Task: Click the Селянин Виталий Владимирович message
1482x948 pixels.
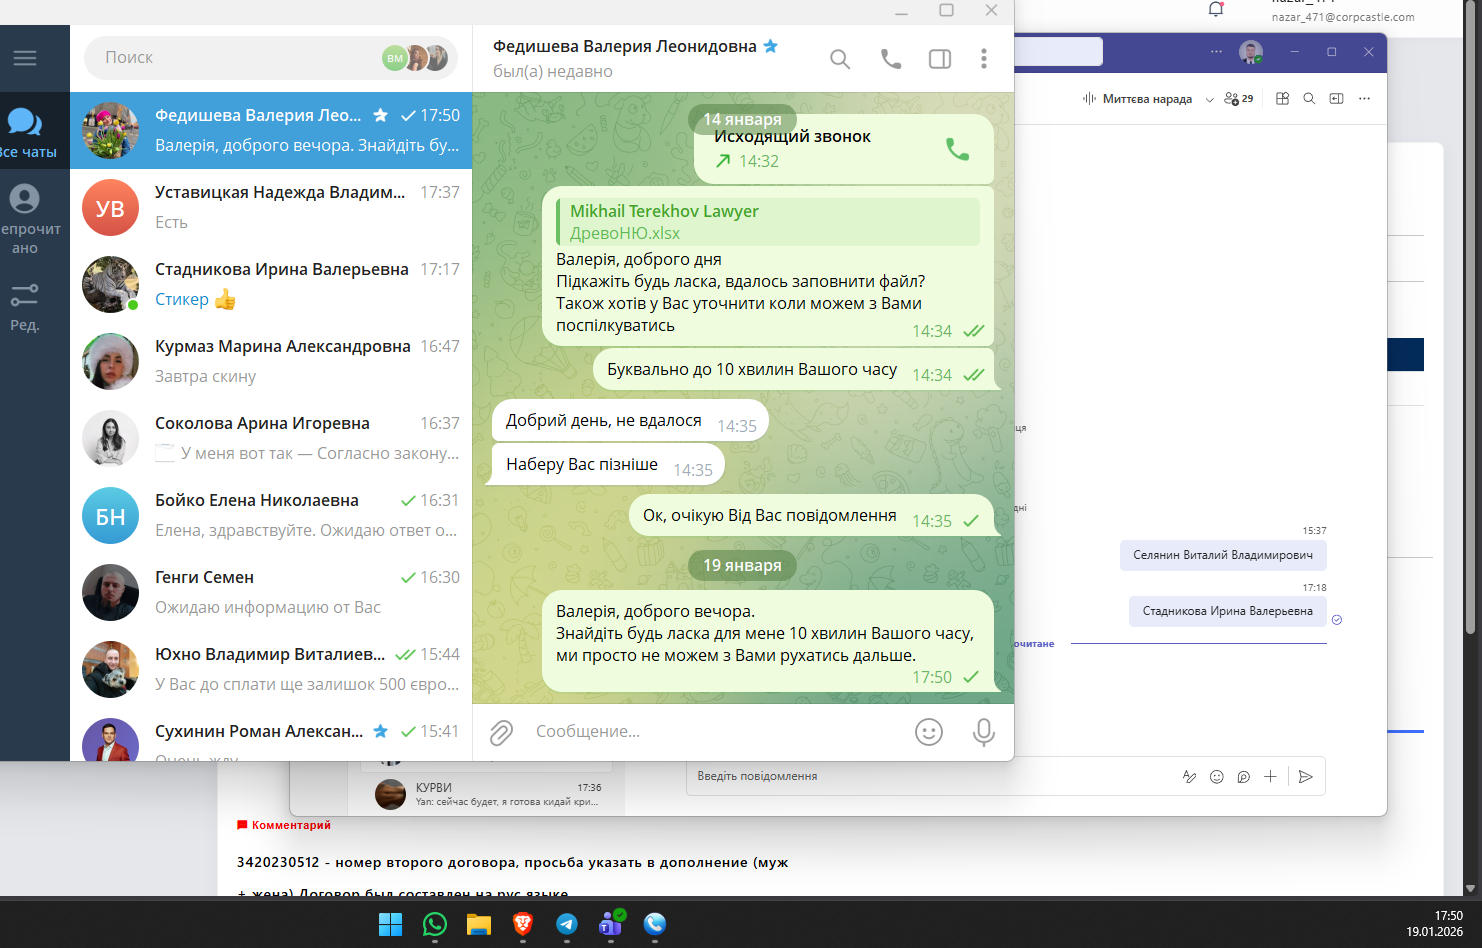Action: click(1223, 555)
